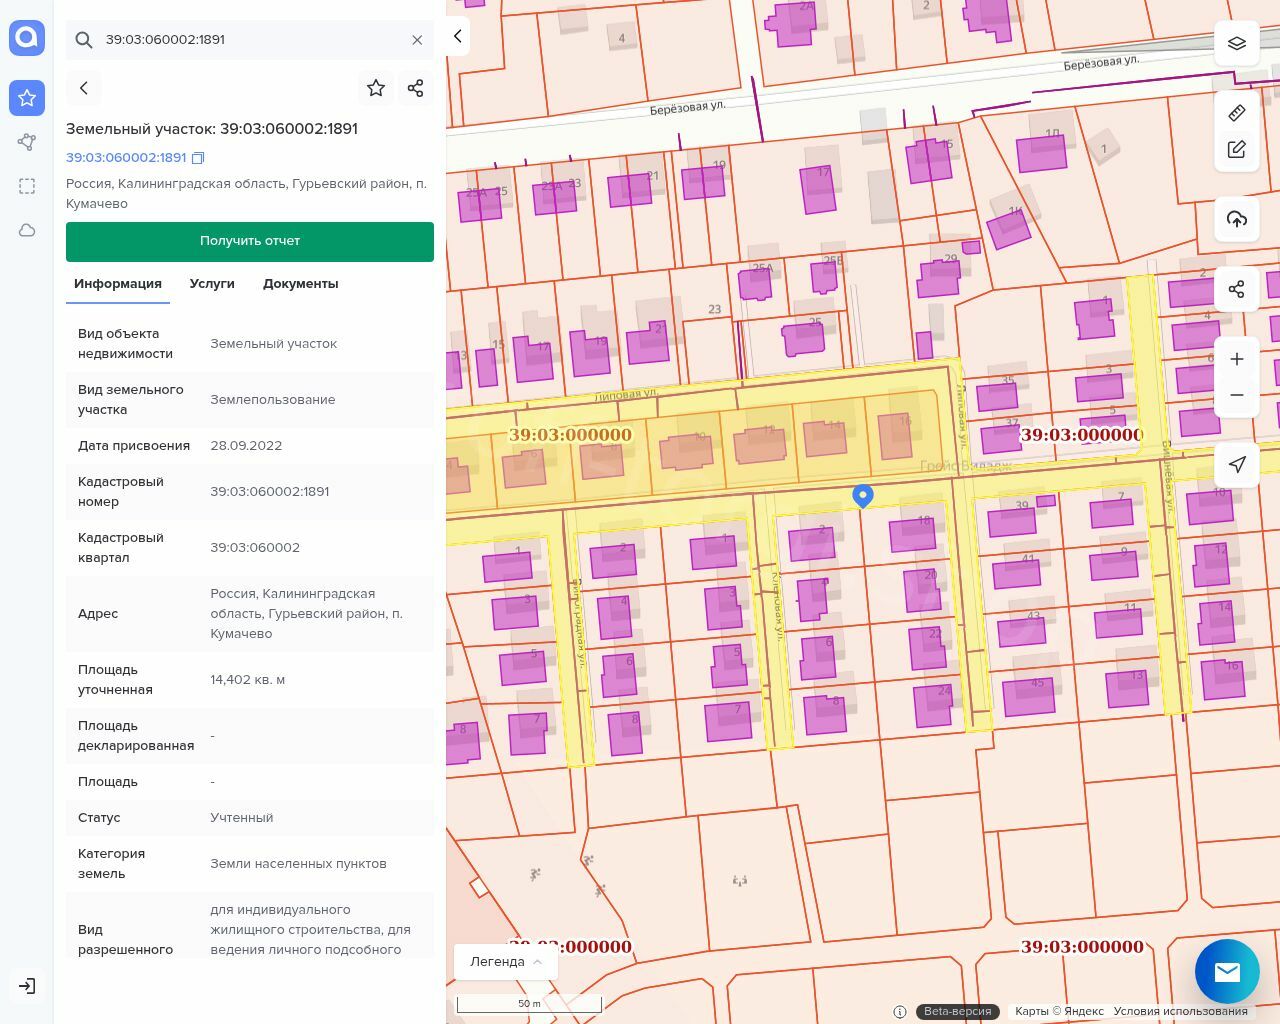Switch to the Услуги tab

pyautogui.click(x=212, y=284)
